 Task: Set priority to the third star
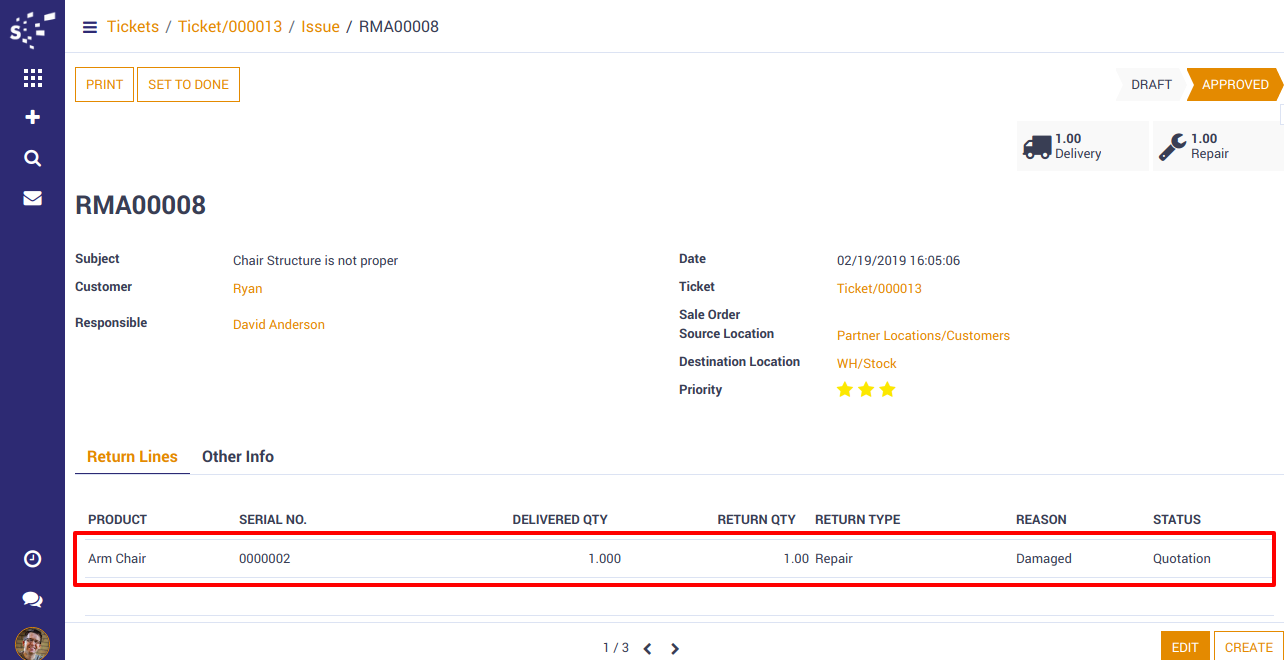(887, 390)
